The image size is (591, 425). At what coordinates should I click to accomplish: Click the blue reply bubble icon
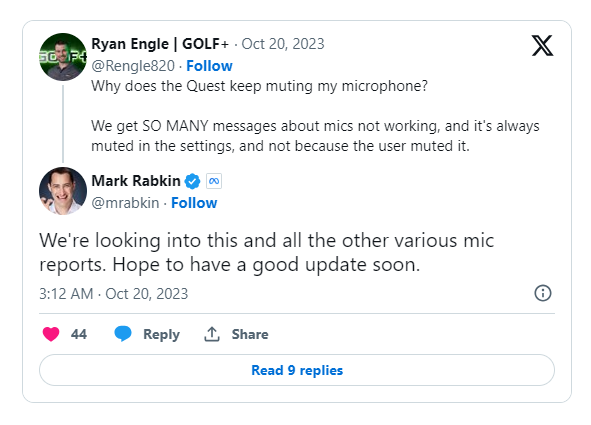(x=123, y=334)
